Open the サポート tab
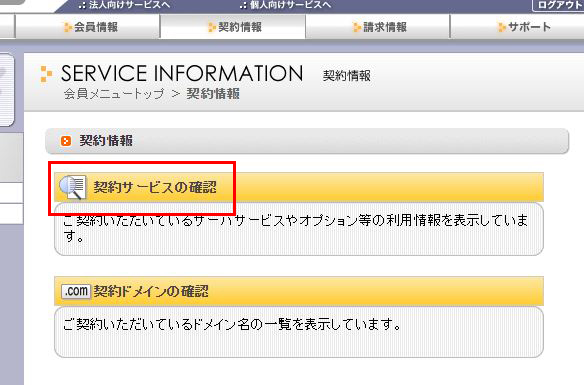The width and height of the screenshot is (584, 385). tap(518, 27)
